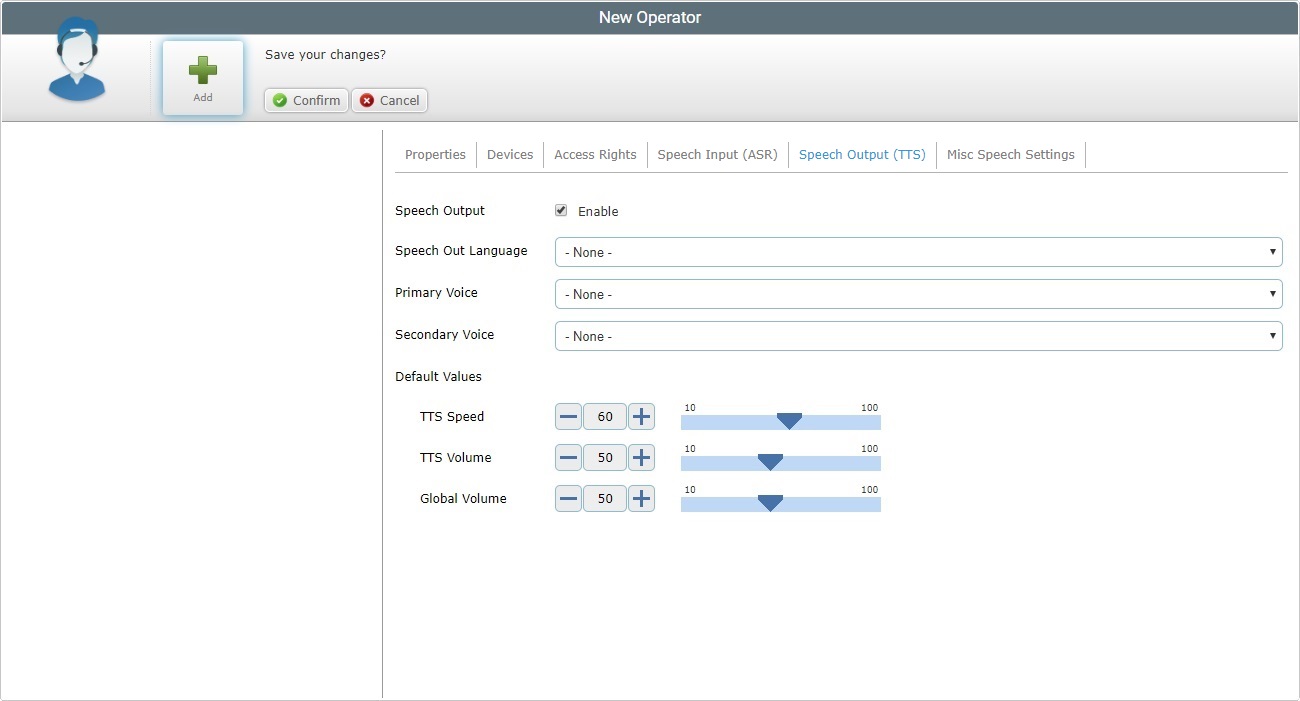Click the Global Volume slider handle
Image resolution: width=1300 pixels, height=701 pixels.
tap(770, 503)
